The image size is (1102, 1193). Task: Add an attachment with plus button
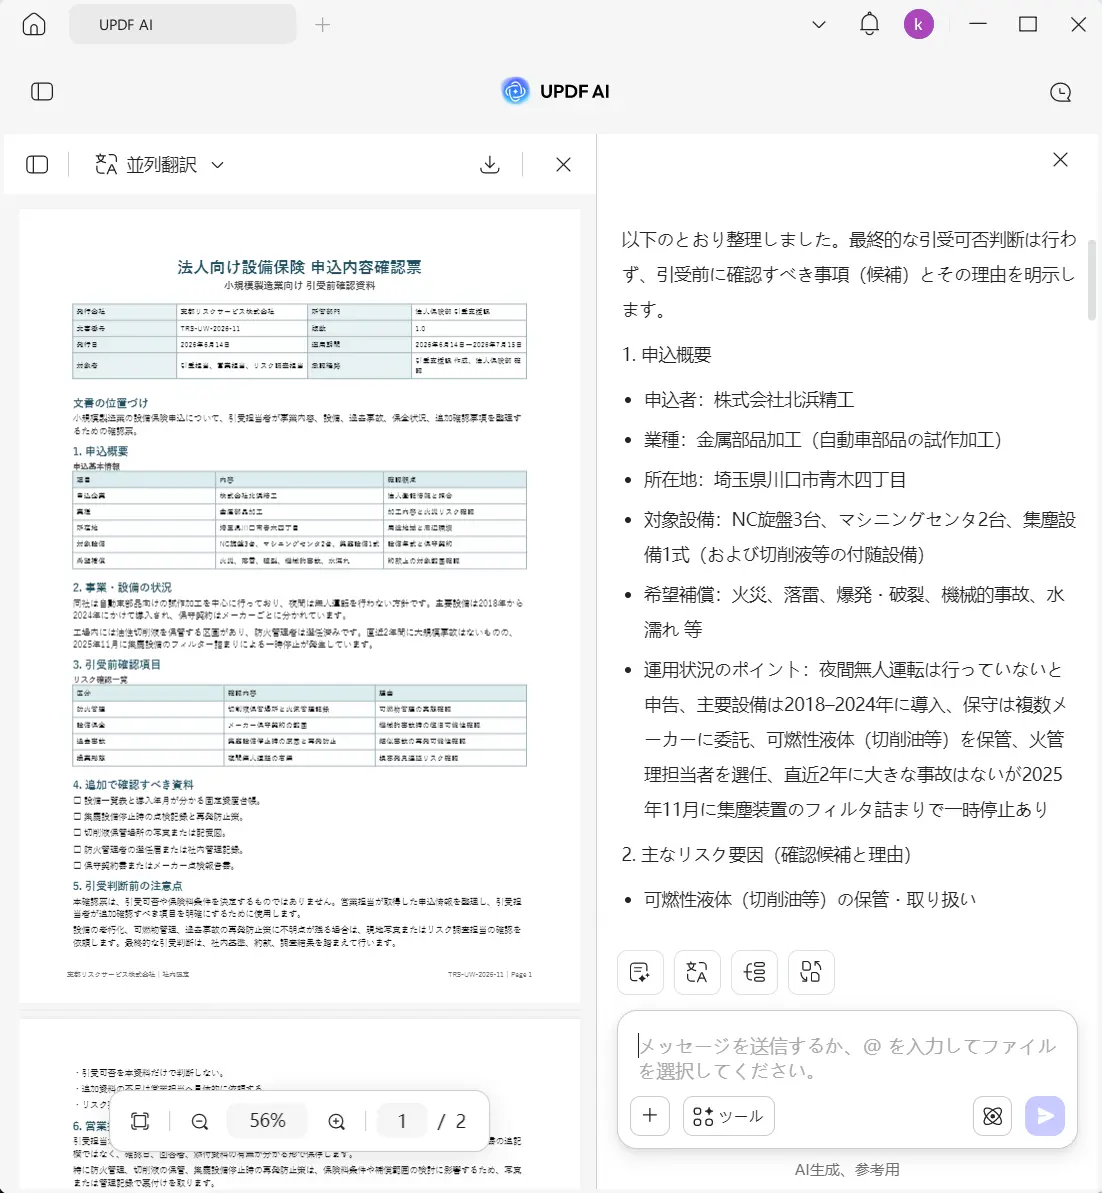650,1115
